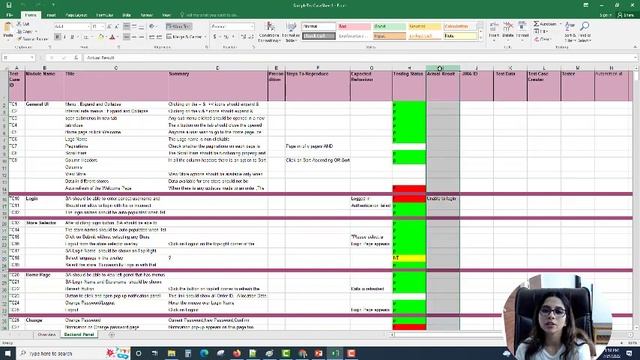Click the red Font Color icon
Screen dimensions: 640x360
[112, 37]
